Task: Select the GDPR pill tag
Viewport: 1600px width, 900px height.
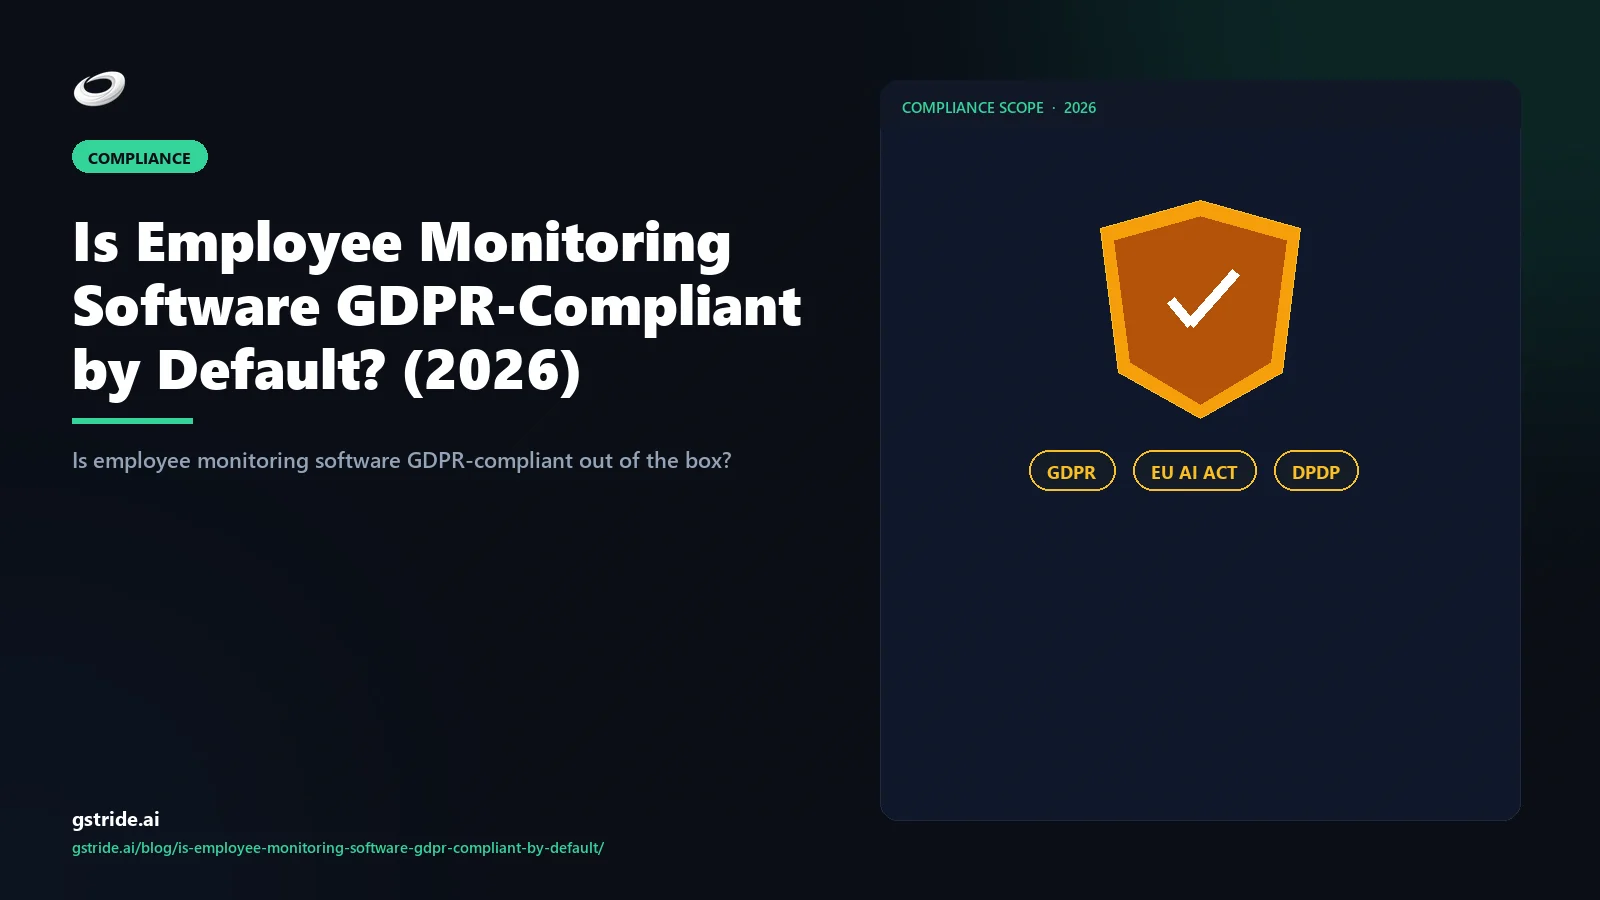Action: tap(1072, 471)
